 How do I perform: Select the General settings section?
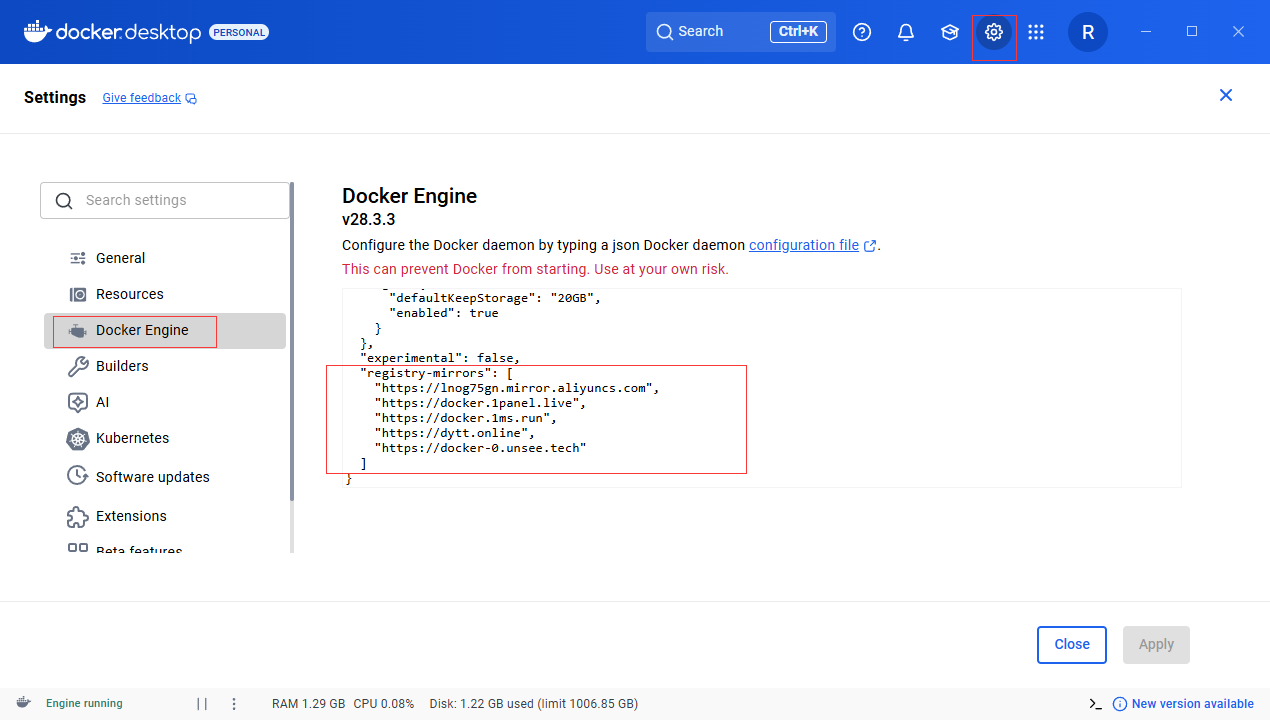pos(165,258)
